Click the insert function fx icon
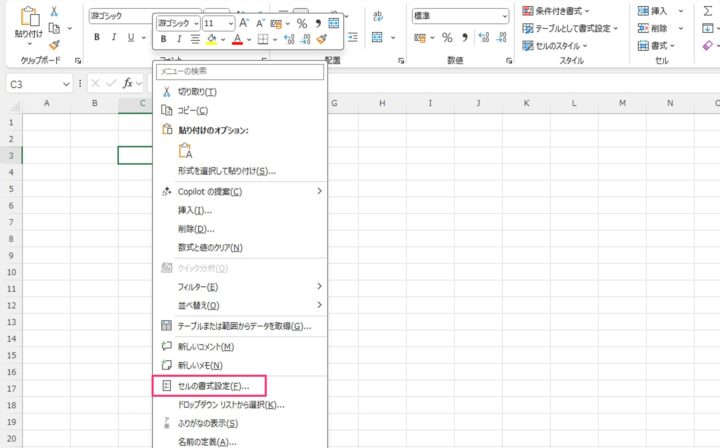Image resolution: width=720 pixels, height=448 pixels. [129, 83]
